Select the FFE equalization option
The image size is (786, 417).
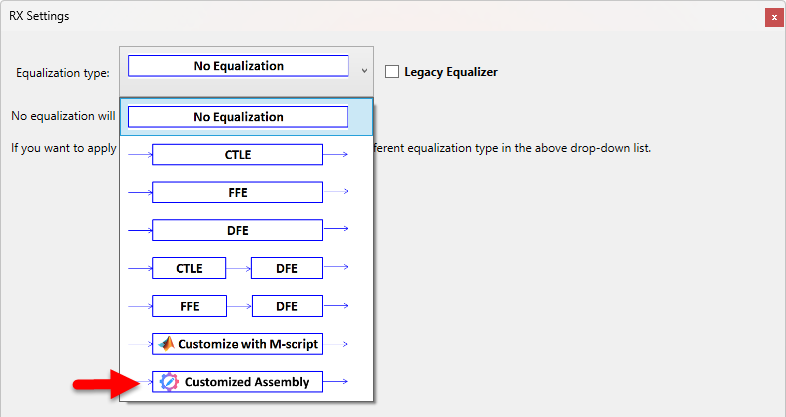pyautogui.click(x=237, y=192)
